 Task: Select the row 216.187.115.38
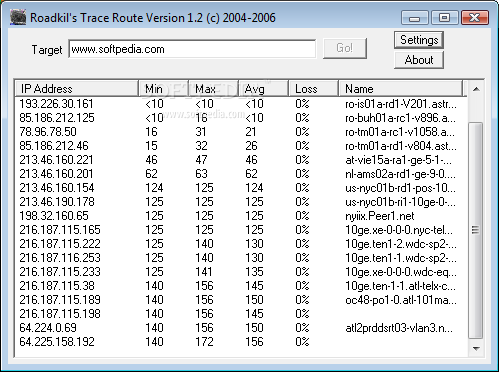(241, 286)
